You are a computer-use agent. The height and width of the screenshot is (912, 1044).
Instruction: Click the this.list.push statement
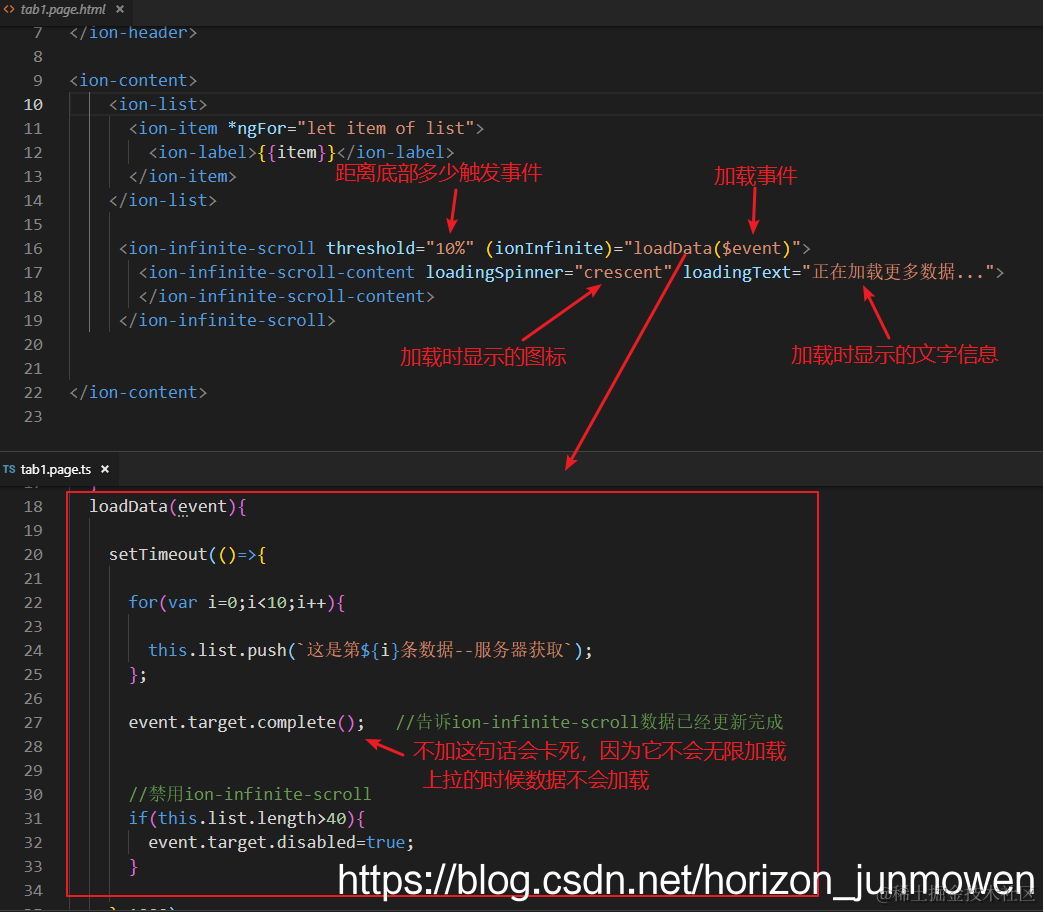(x=370, y=650)
